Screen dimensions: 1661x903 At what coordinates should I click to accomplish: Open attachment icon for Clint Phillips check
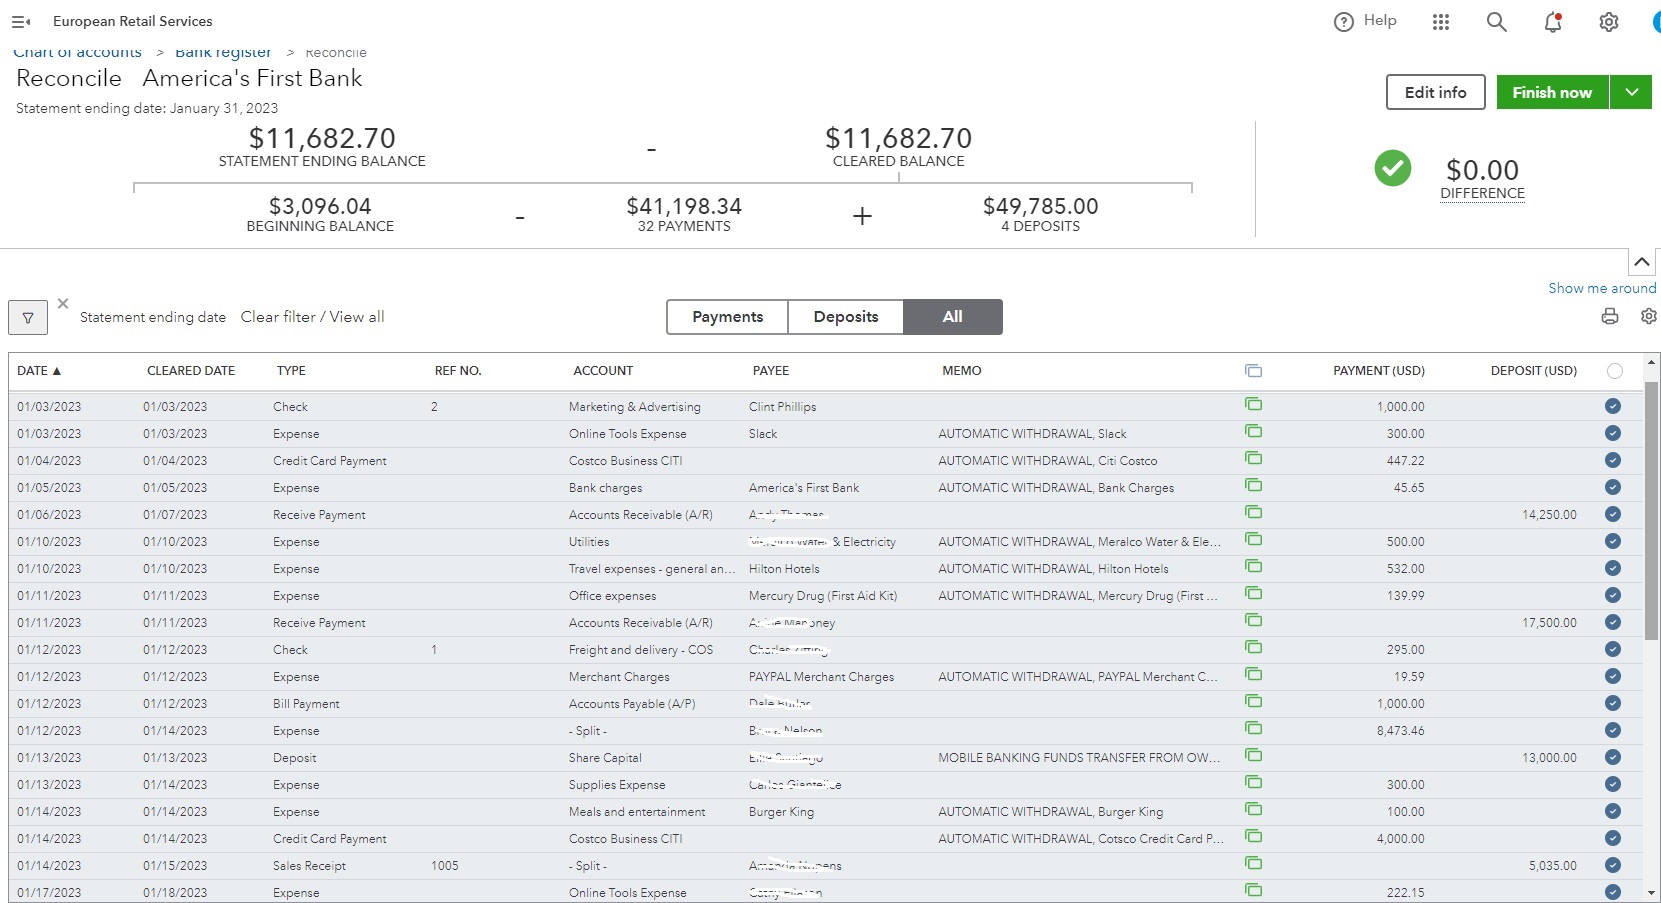(1253, 405)
